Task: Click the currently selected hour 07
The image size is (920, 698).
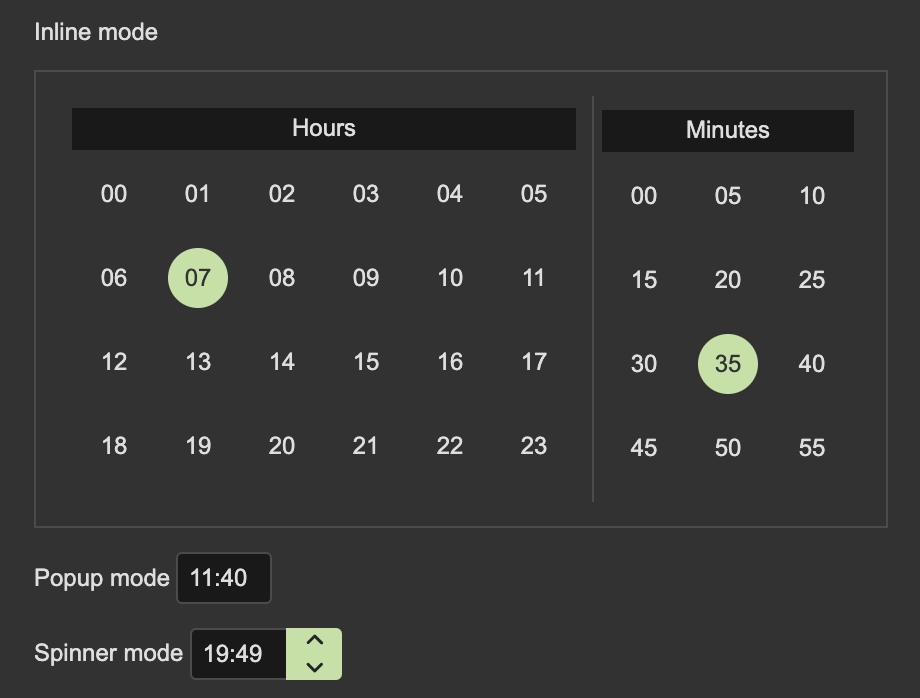Action: point(197,278)
